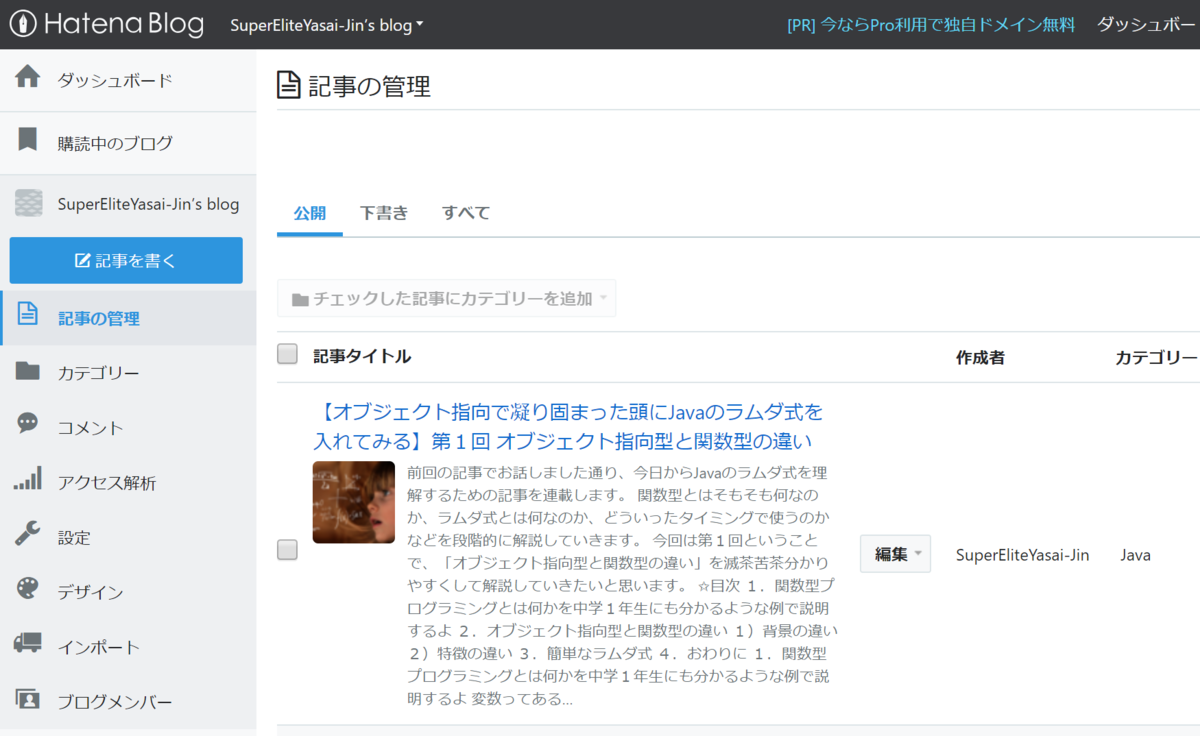Open インポート in the sidebar

click(128, 647)
